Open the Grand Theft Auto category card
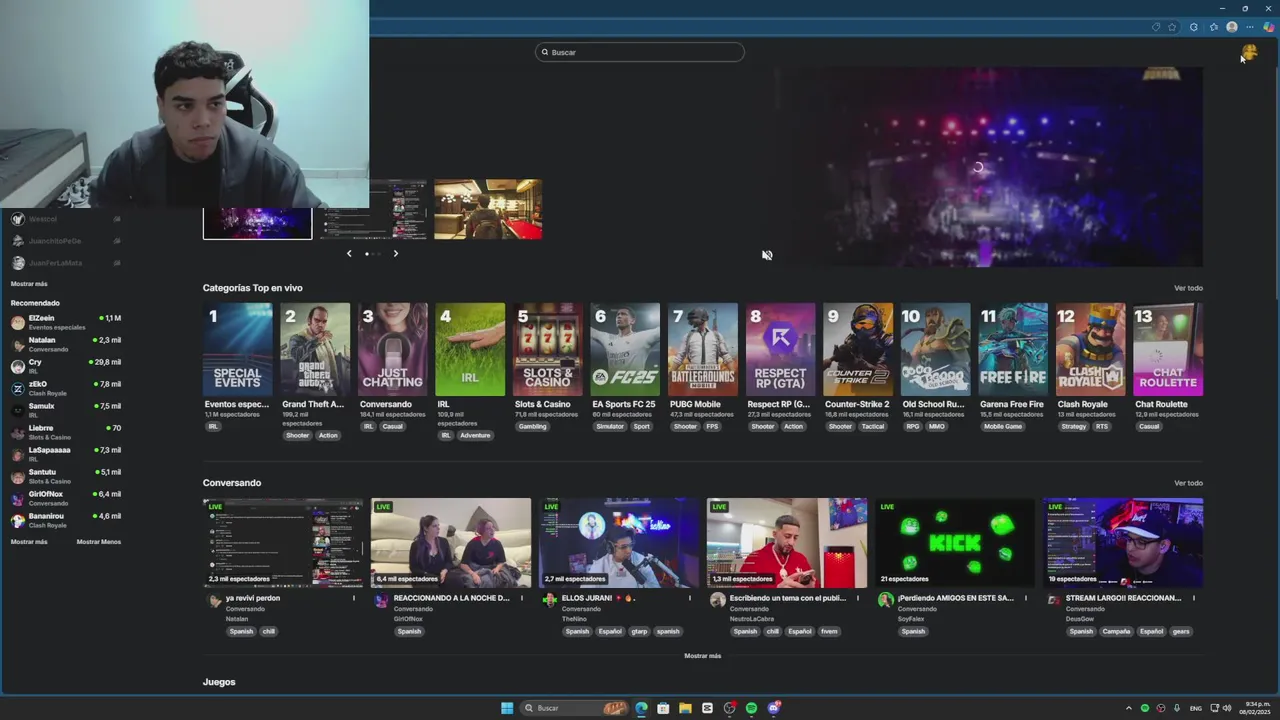Viewport: 1280px width, 720px height. [315, 350]
